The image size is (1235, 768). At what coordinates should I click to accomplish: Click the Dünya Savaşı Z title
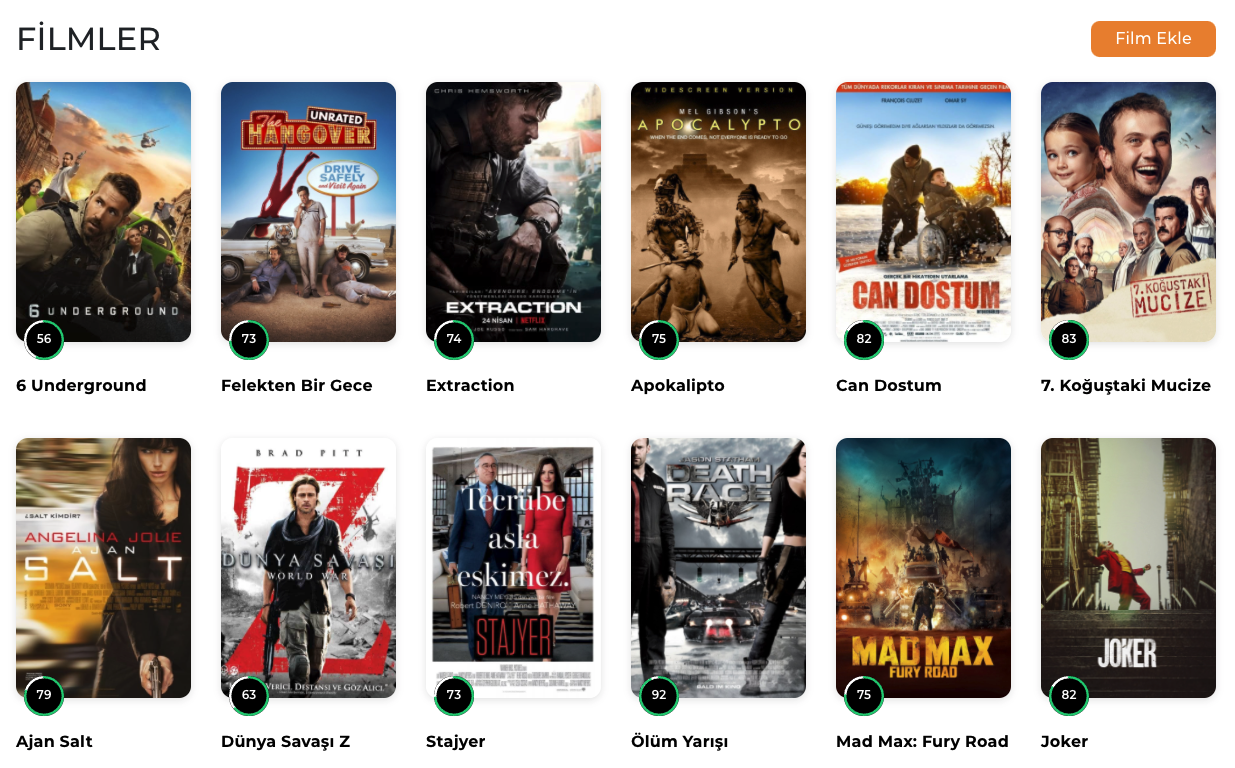(285, 742)
